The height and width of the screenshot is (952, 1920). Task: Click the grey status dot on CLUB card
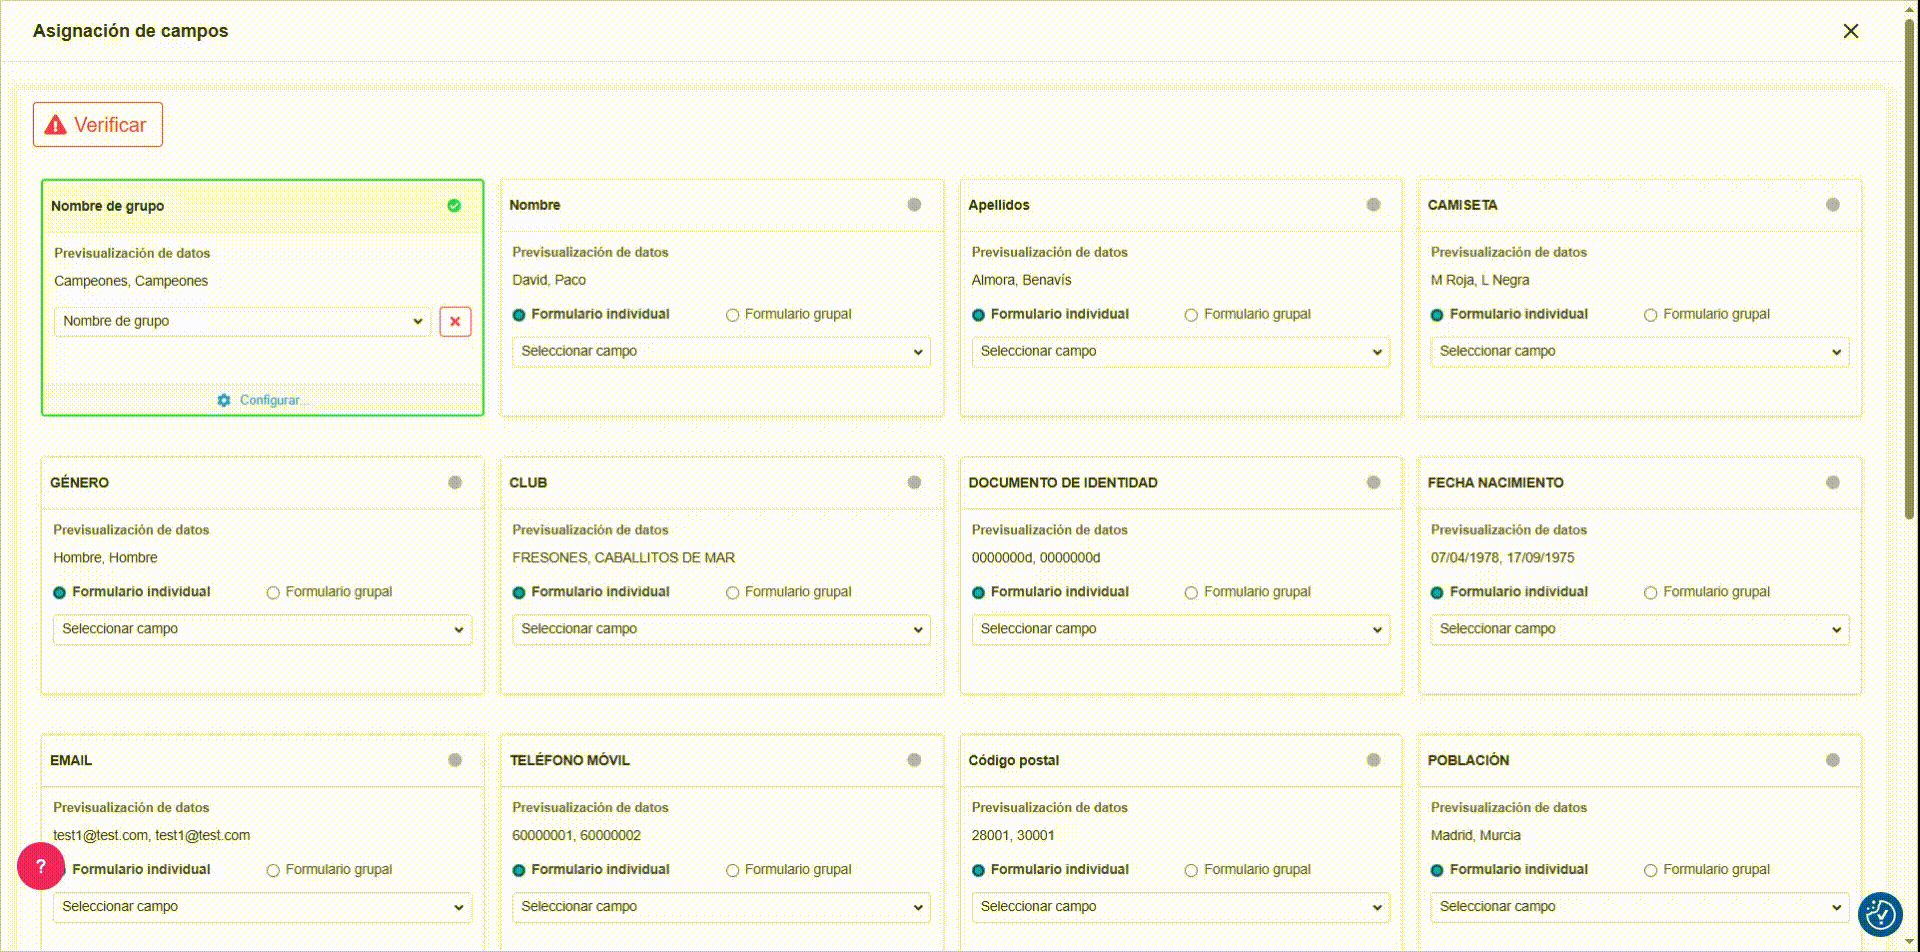pos(914,483)
